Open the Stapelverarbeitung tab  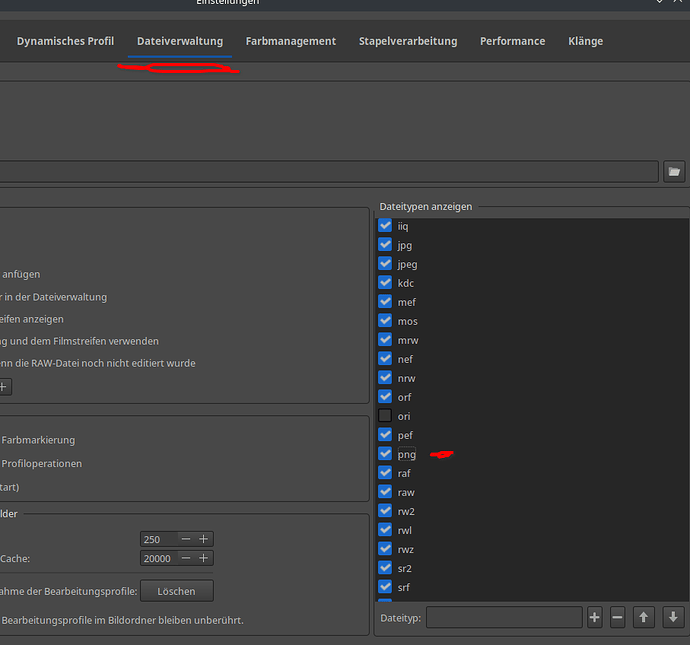pos(408,41)
